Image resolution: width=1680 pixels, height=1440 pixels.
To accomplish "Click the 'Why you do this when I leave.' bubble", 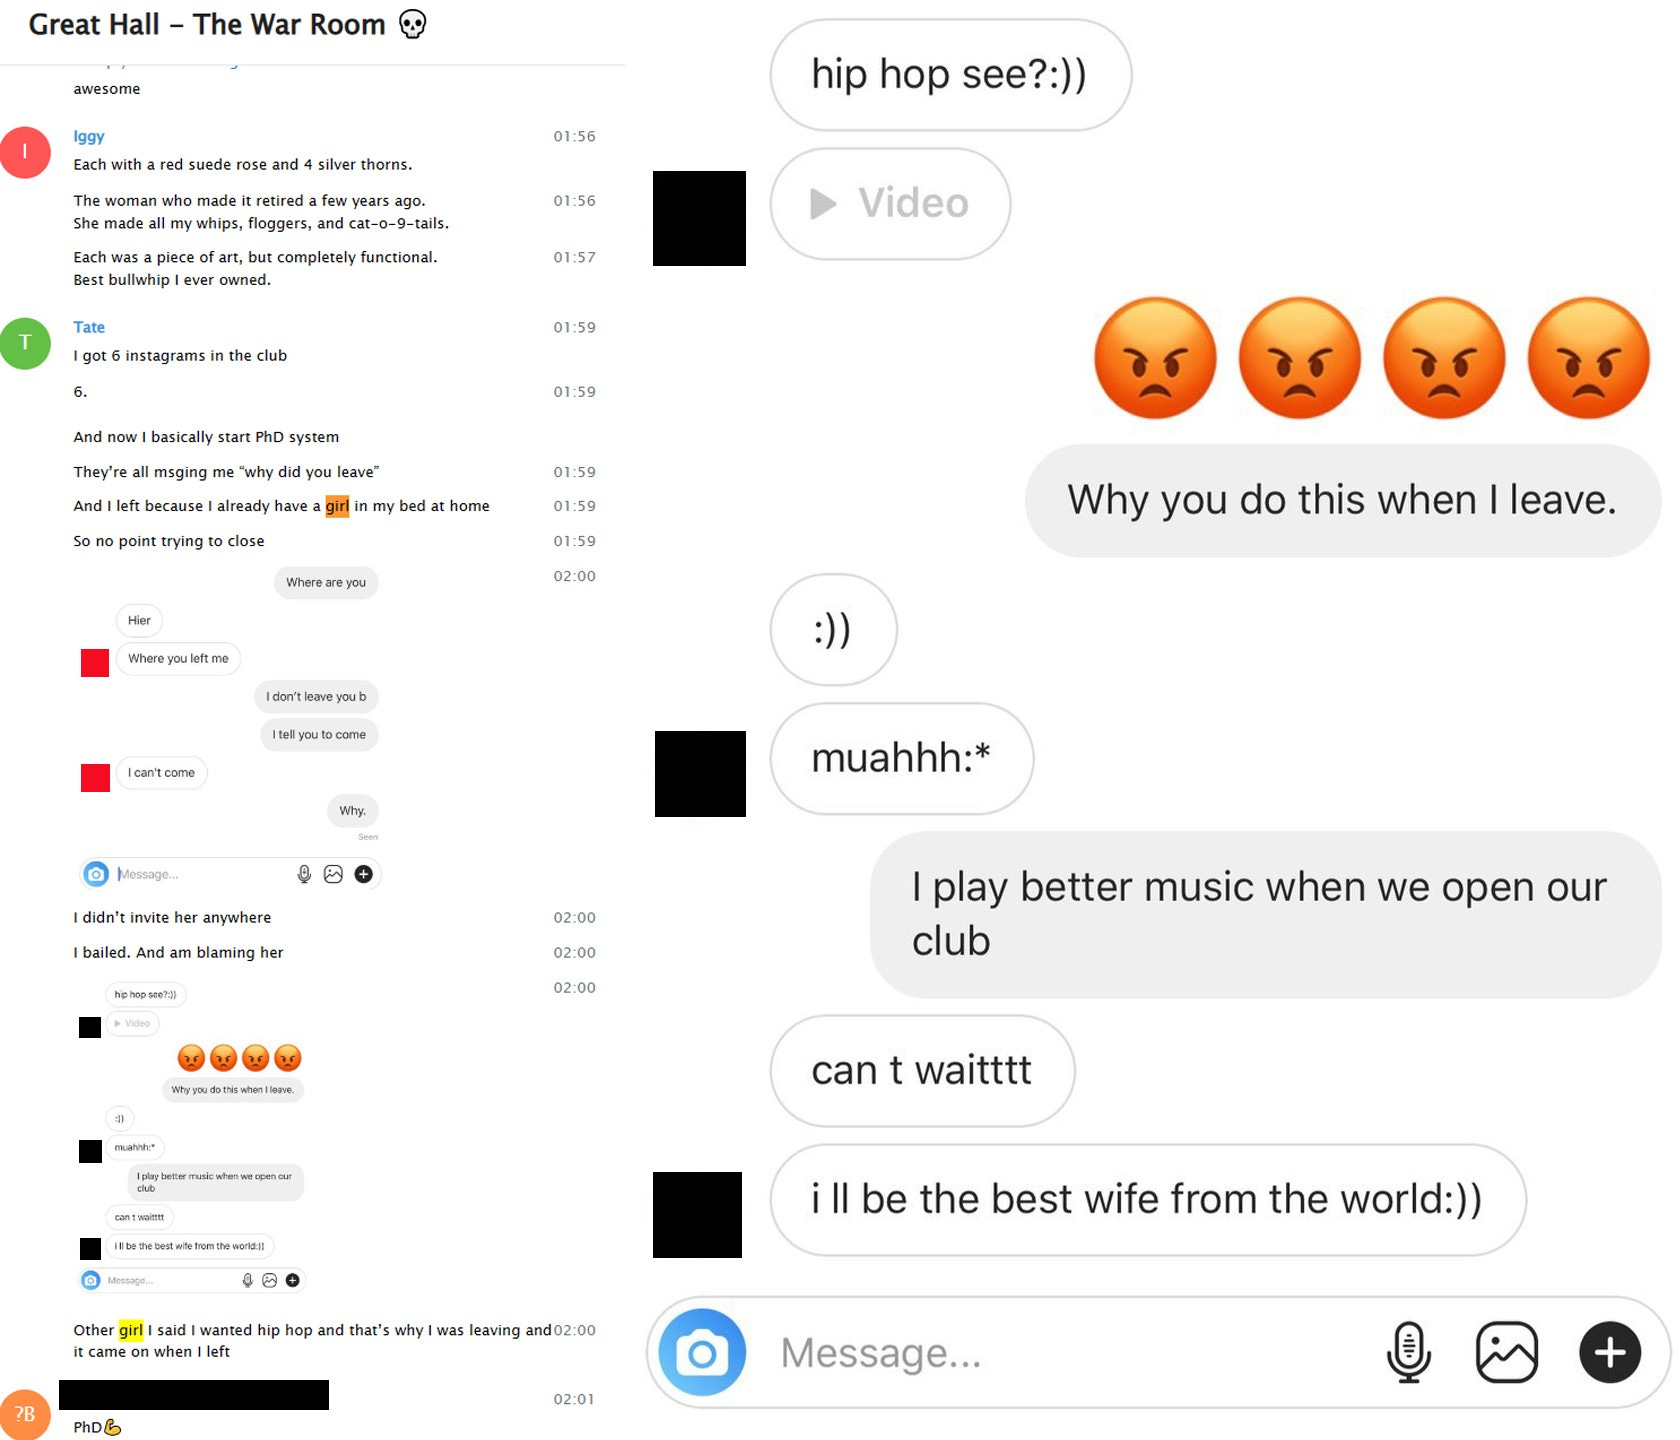I will point(1342,500).
